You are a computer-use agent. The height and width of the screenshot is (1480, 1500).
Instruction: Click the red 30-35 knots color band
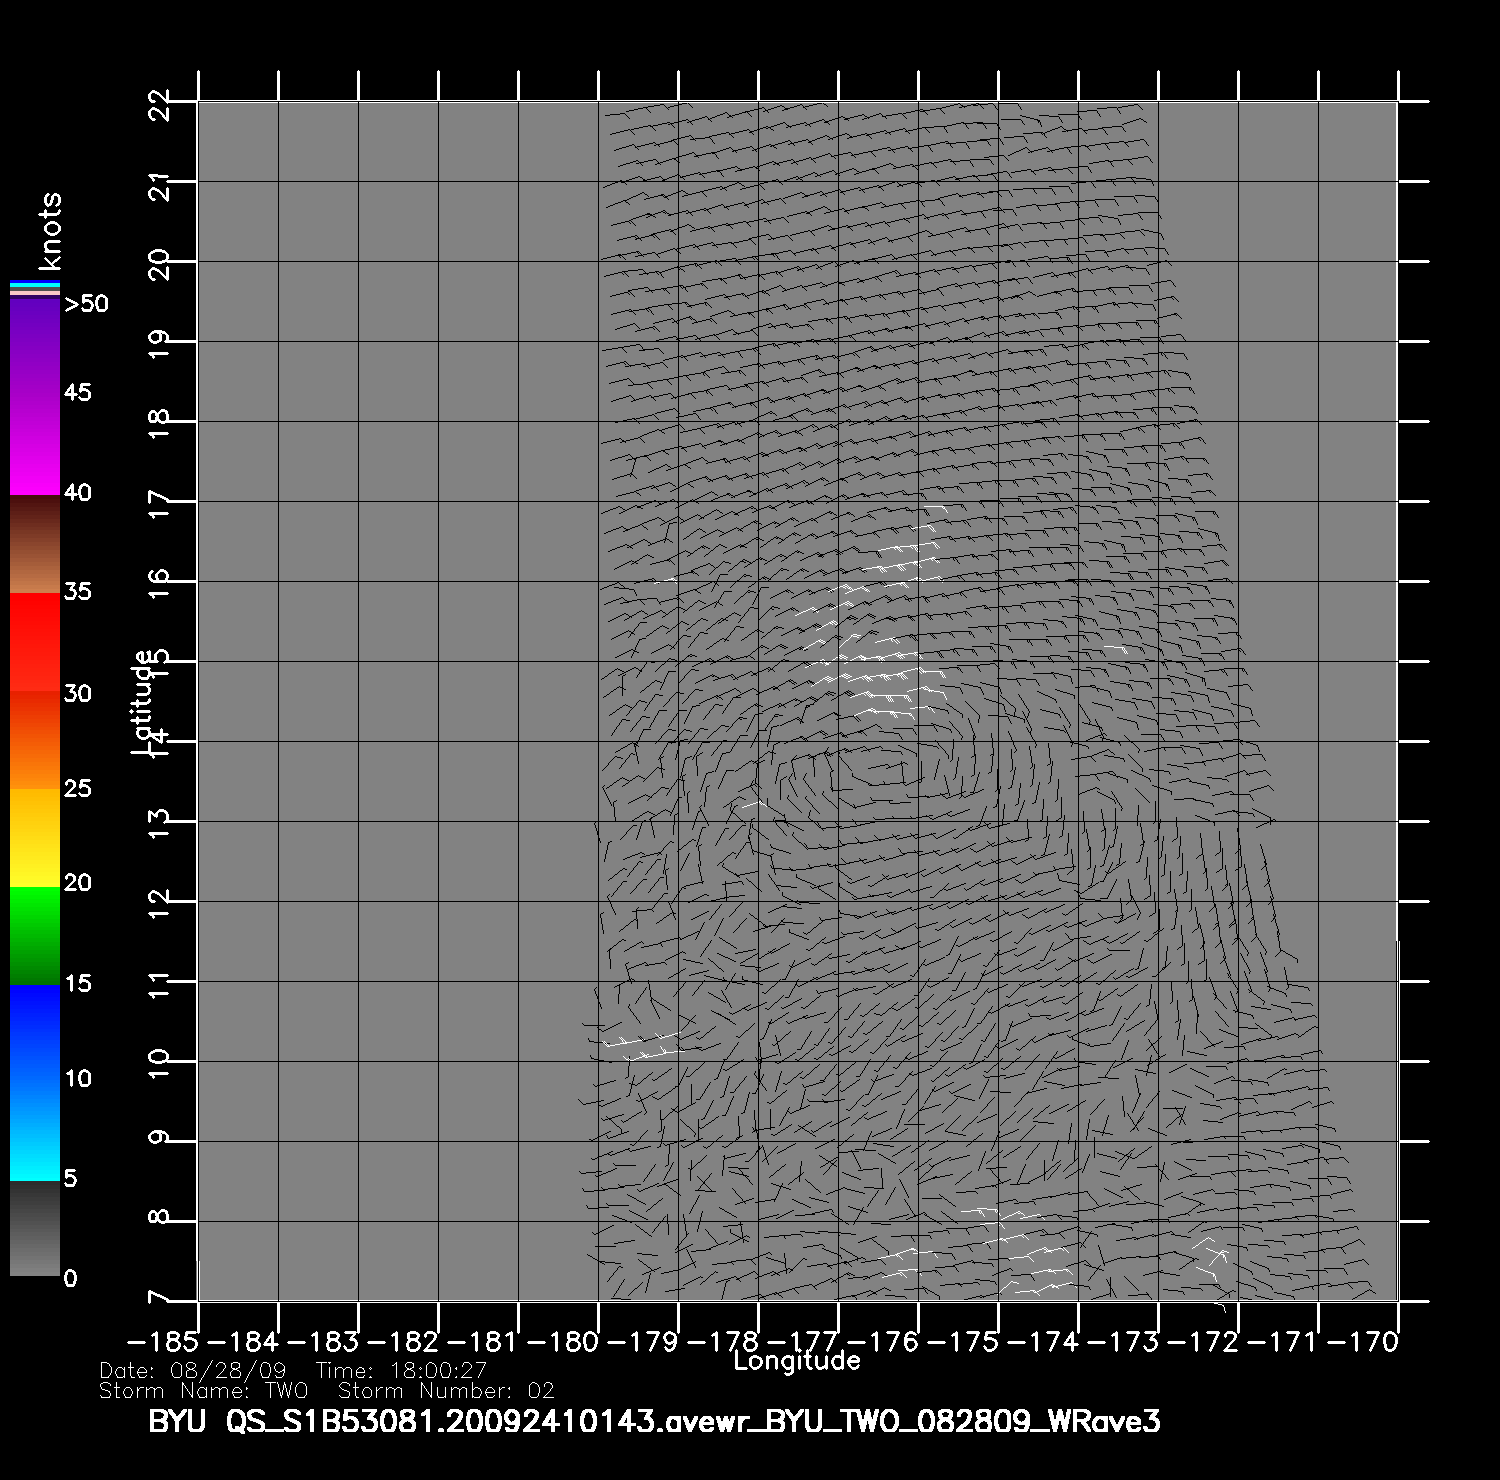click(35, 642)
